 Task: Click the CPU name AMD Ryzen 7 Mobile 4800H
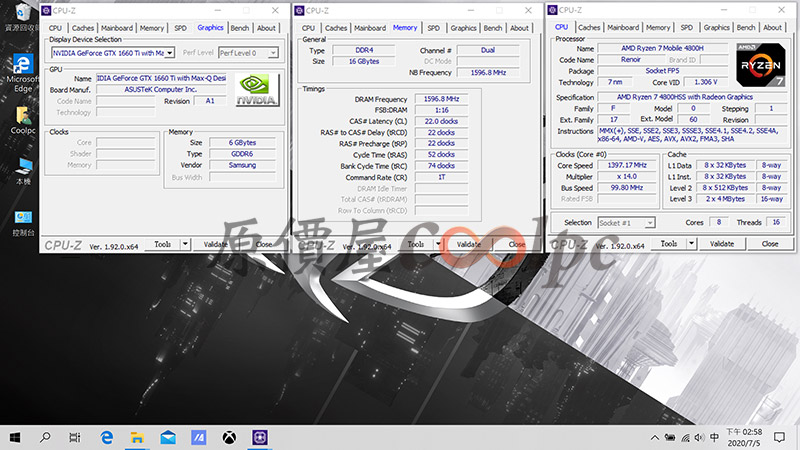pos(662,48)
